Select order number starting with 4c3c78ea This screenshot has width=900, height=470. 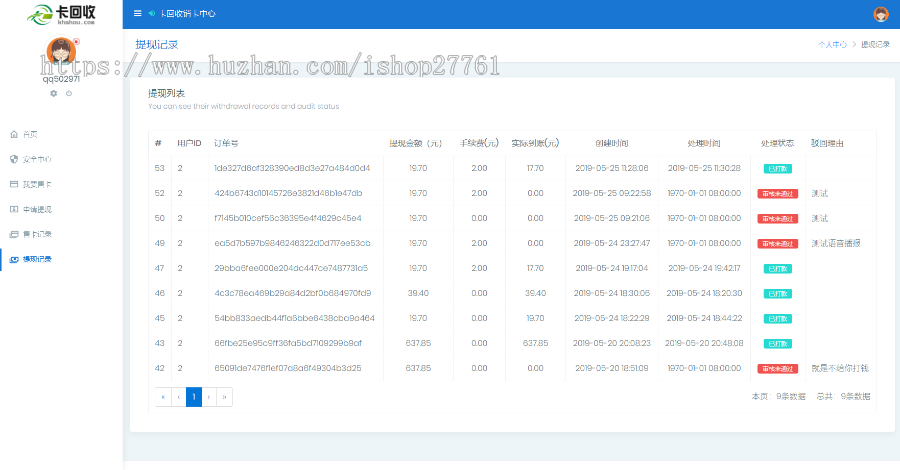[x=293, y=293]
